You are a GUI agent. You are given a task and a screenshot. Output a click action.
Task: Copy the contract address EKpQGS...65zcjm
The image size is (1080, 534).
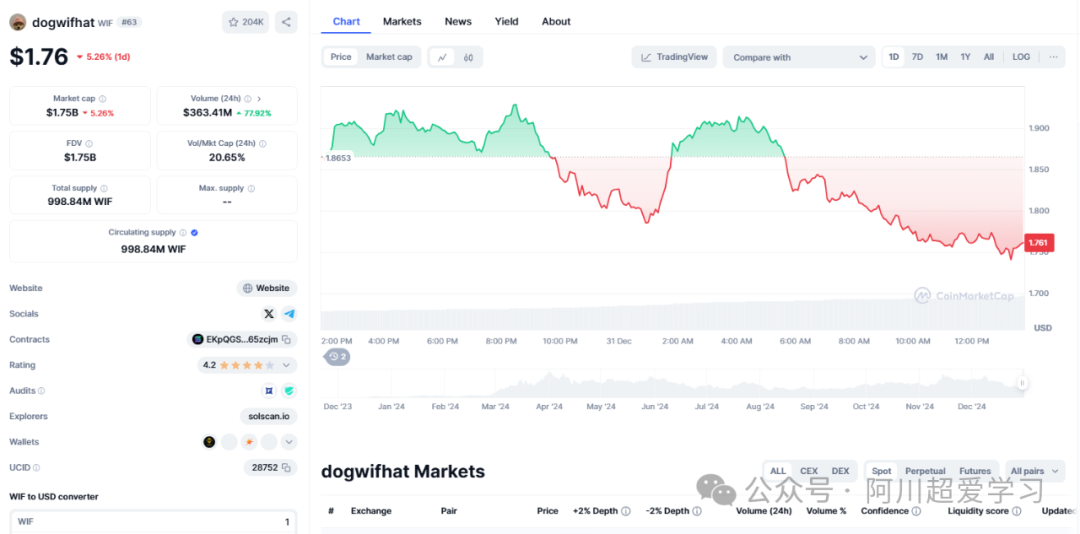click(x=286, y=340)
